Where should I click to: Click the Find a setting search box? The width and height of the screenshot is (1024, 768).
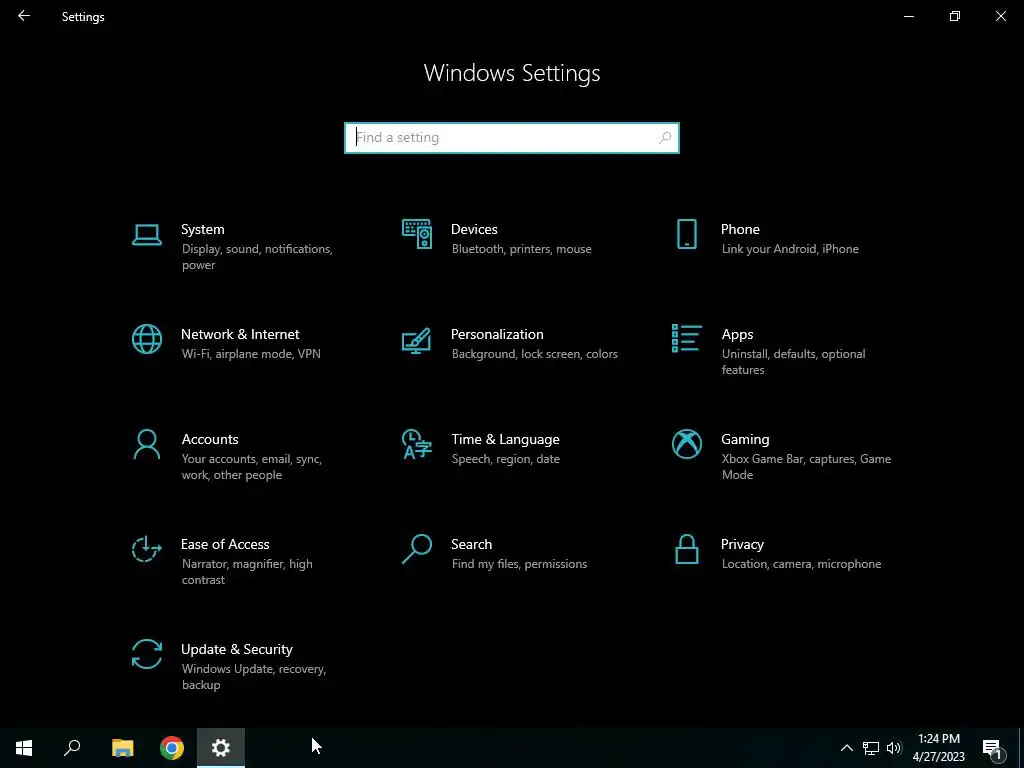[512, 138]
